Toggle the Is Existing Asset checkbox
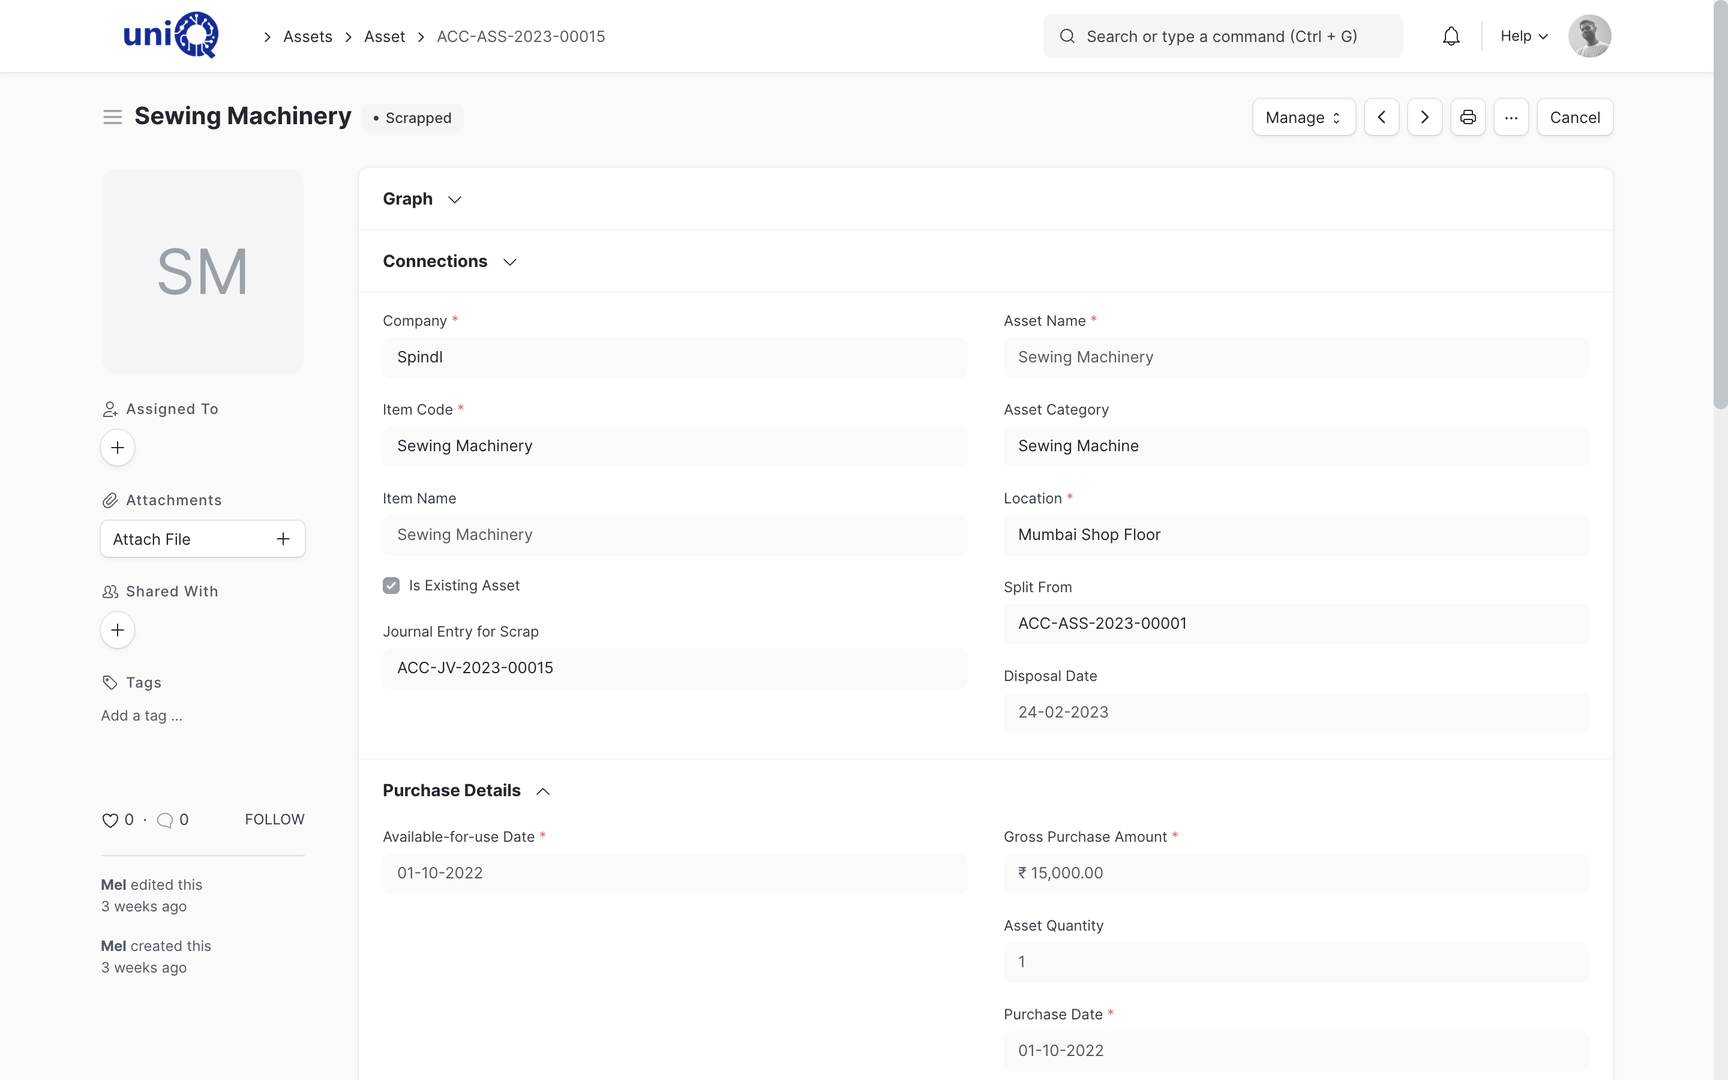The width and height of the screenshot is (1728, 1080). [x=391, y=586]
